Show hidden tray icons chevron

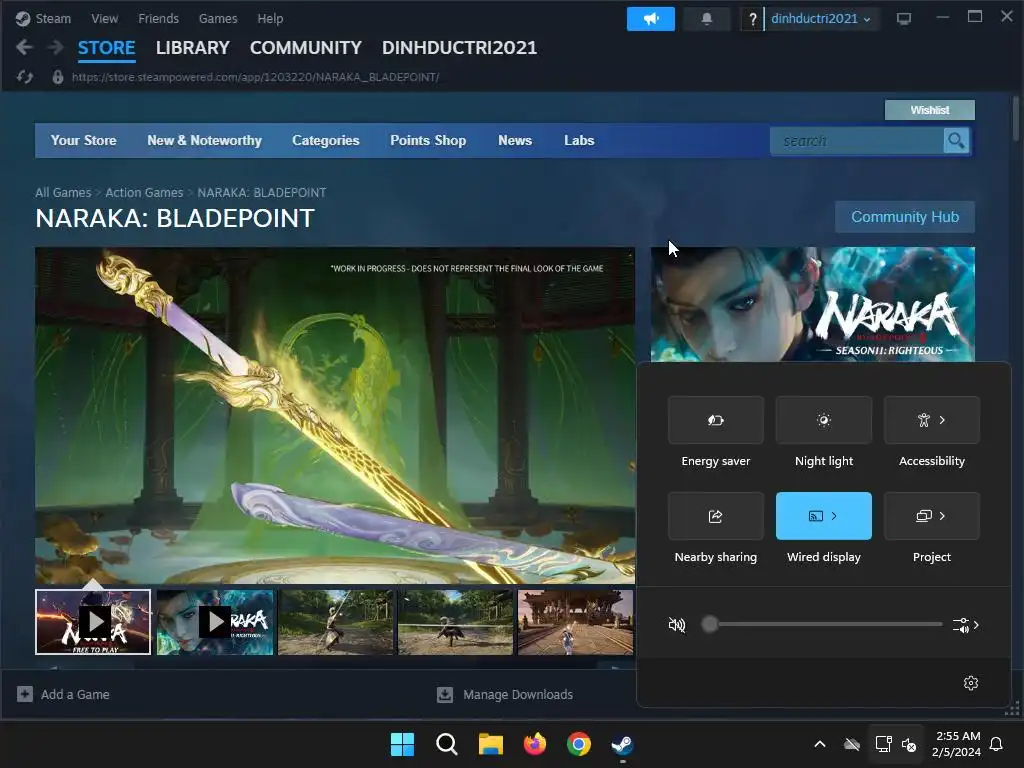tap(820, 744)
